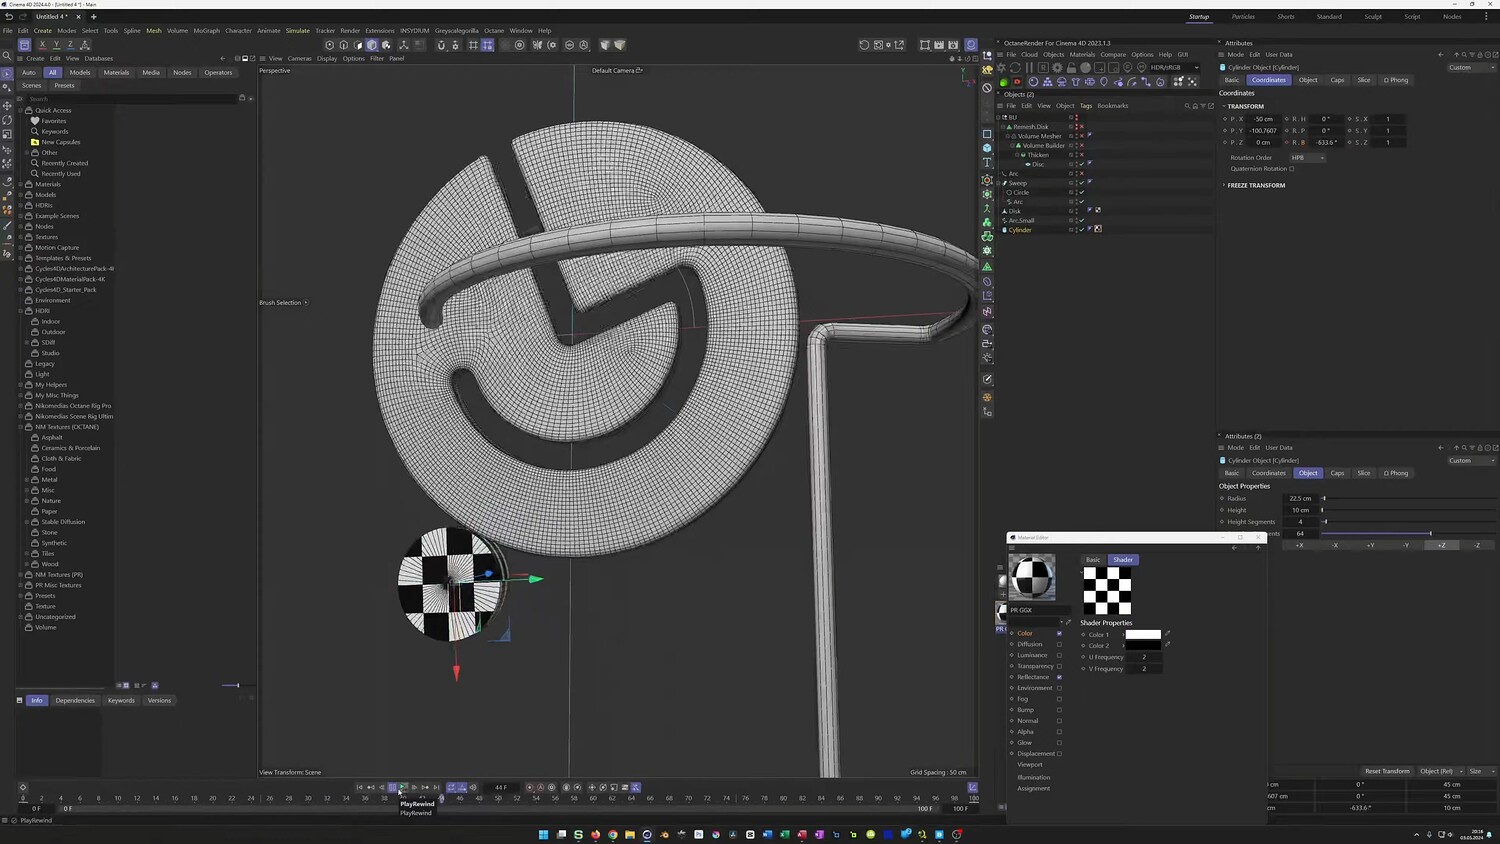Image resolution: width=1500 pixels, height=844 pixels.
Task: Open the Models tab in asset browser
Action: 80,72
